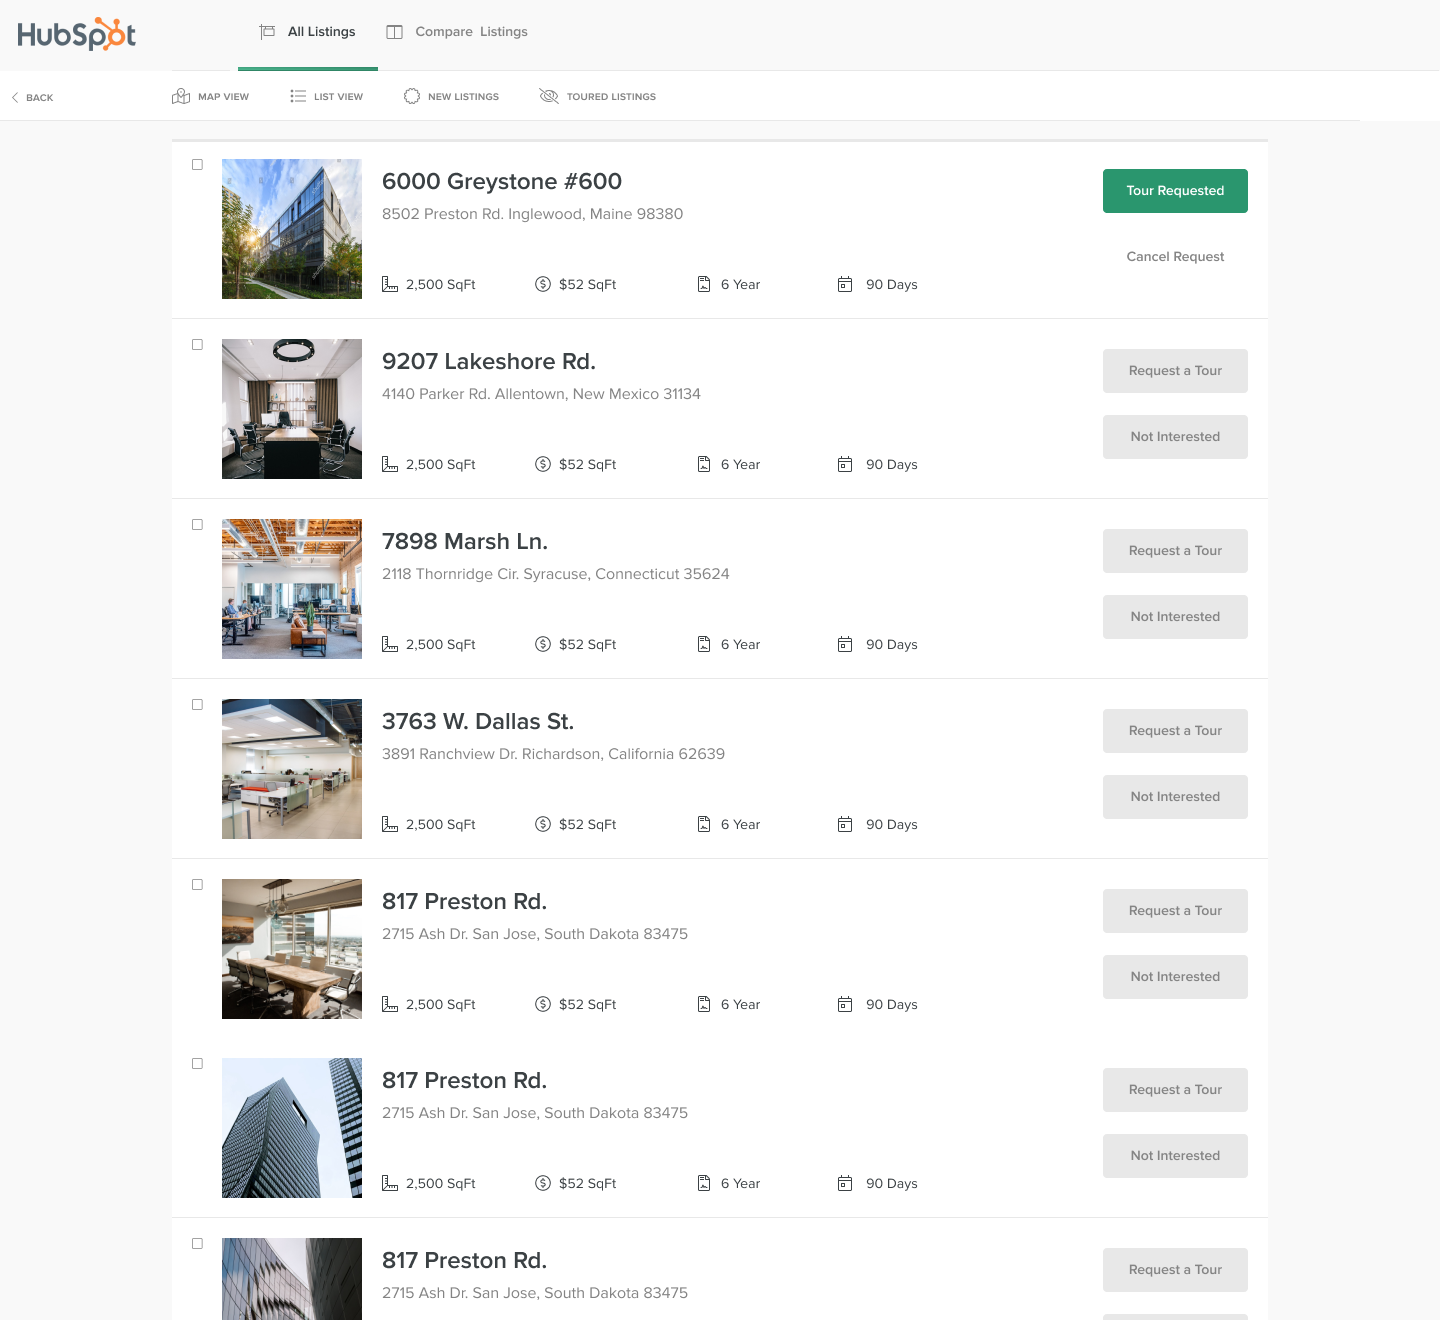Click the dollar price icon for 9207 Lakeshore Rd.
This screenshot has width=1440, height=1320.
(543, 464)
